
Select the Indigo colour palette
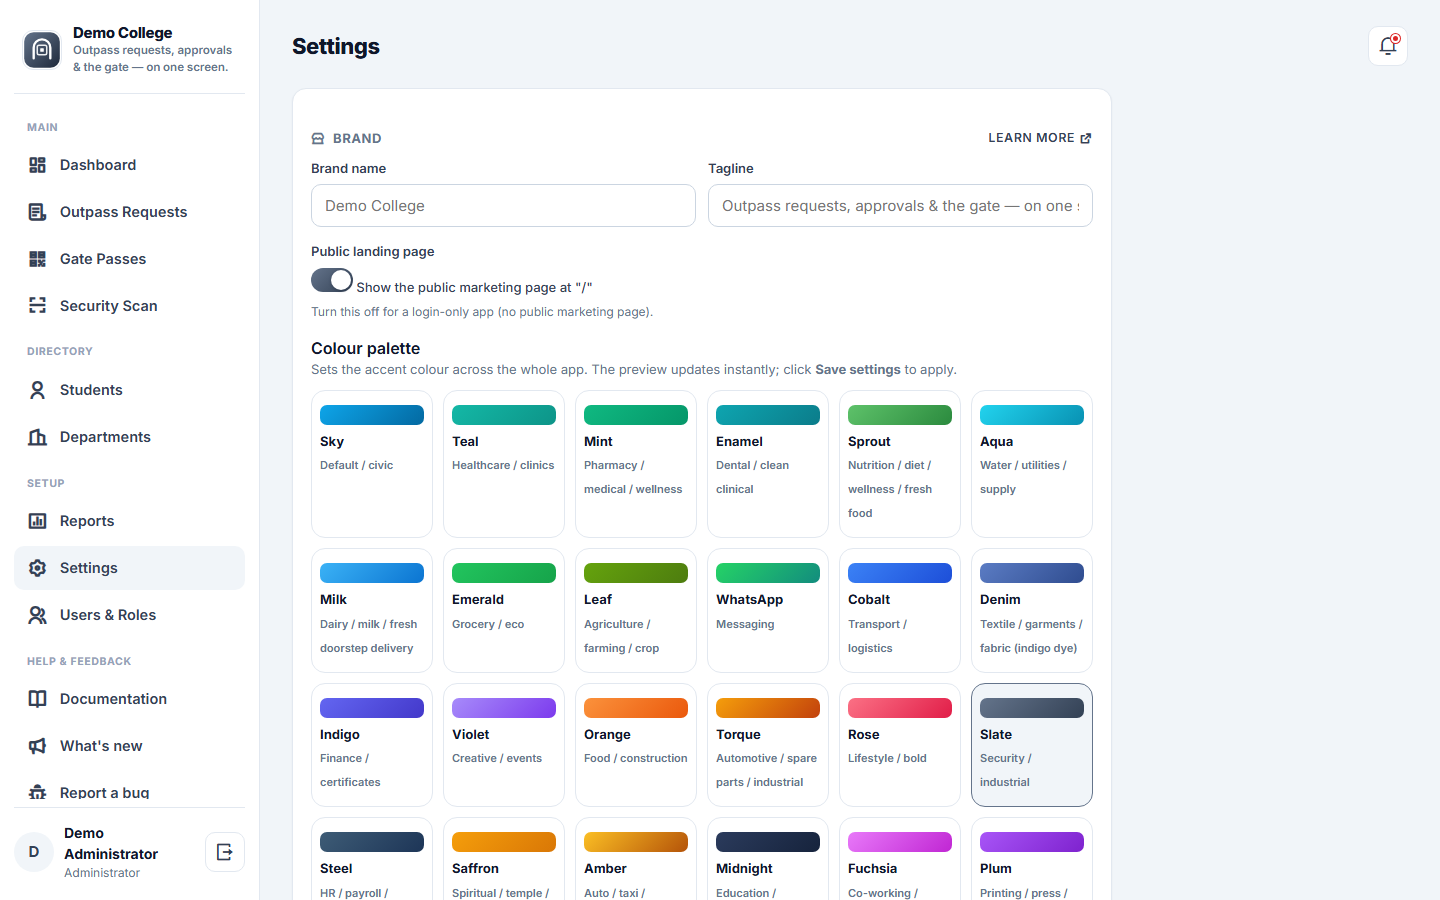click(x=372, y=745)
